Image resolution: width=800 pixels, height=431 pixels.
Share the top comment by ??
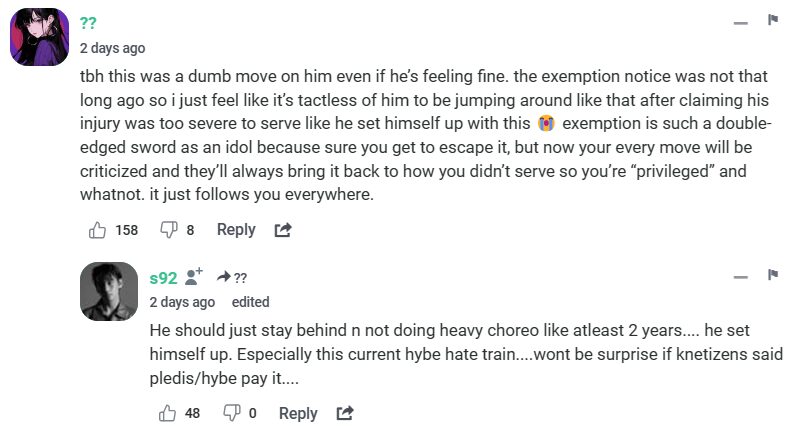click(283, 230)
